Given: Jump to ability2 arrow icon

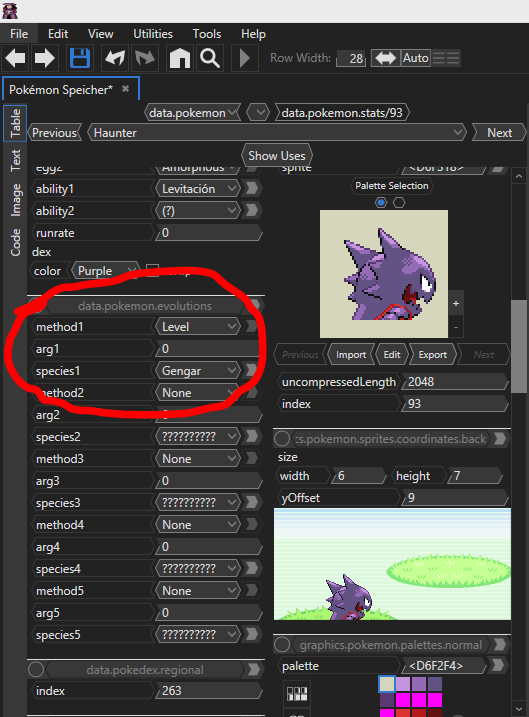Looking at the screenshot, I should [x=252, y=210].
